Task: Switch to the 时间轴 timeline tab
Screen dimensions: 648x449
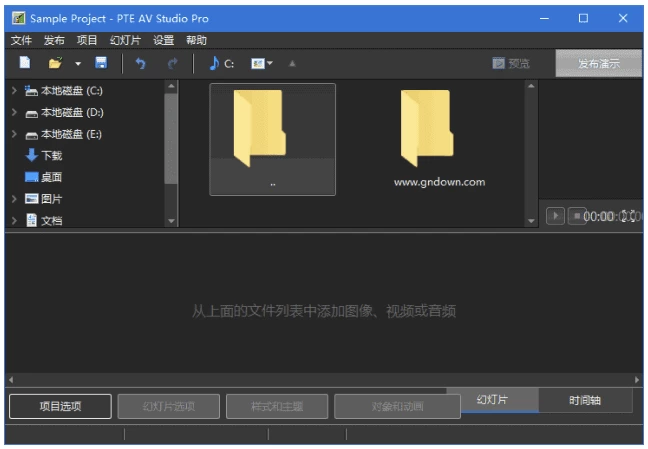Action: pyautogui.click(x=585, y=400)
